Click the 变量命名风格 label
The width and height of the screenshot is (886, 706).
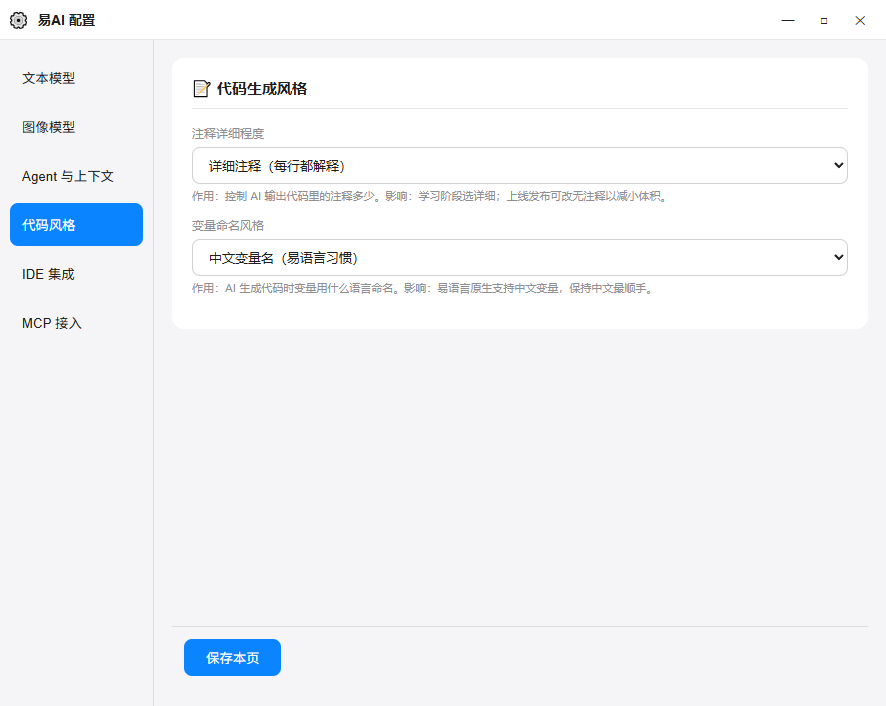tap(228, 226)
